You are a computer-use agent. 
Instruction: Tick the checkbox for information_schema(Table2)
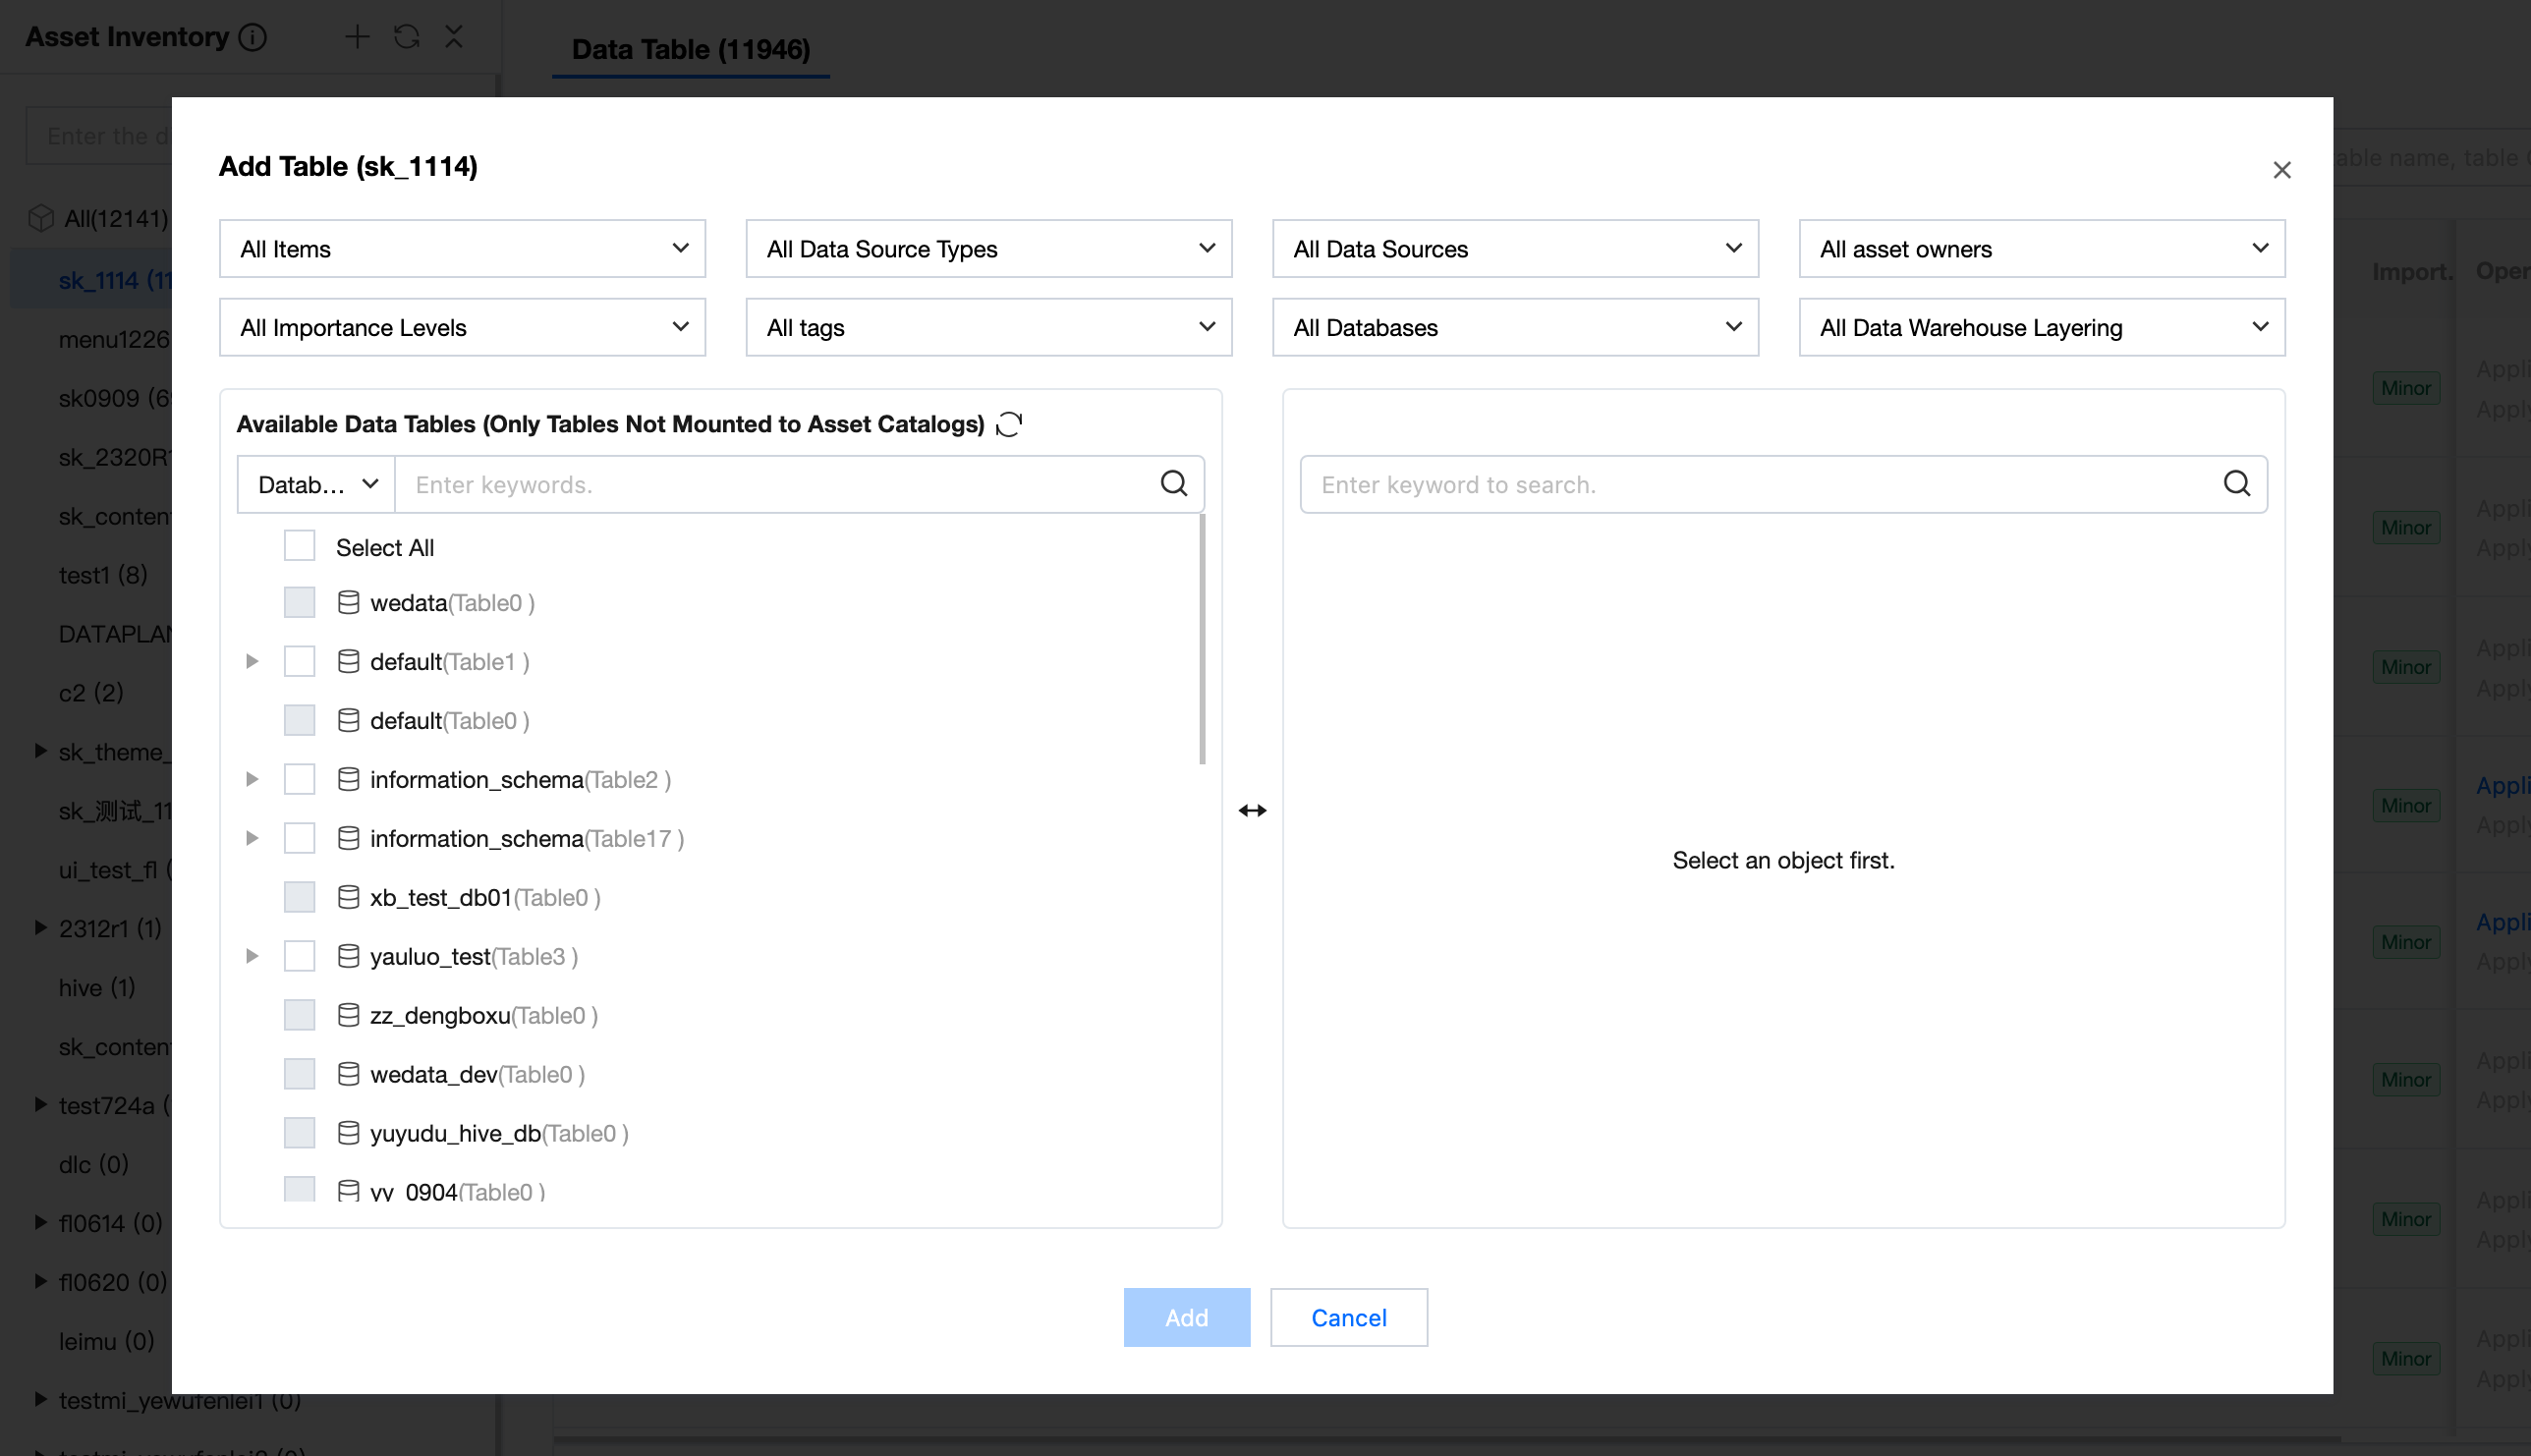(299, 779)
